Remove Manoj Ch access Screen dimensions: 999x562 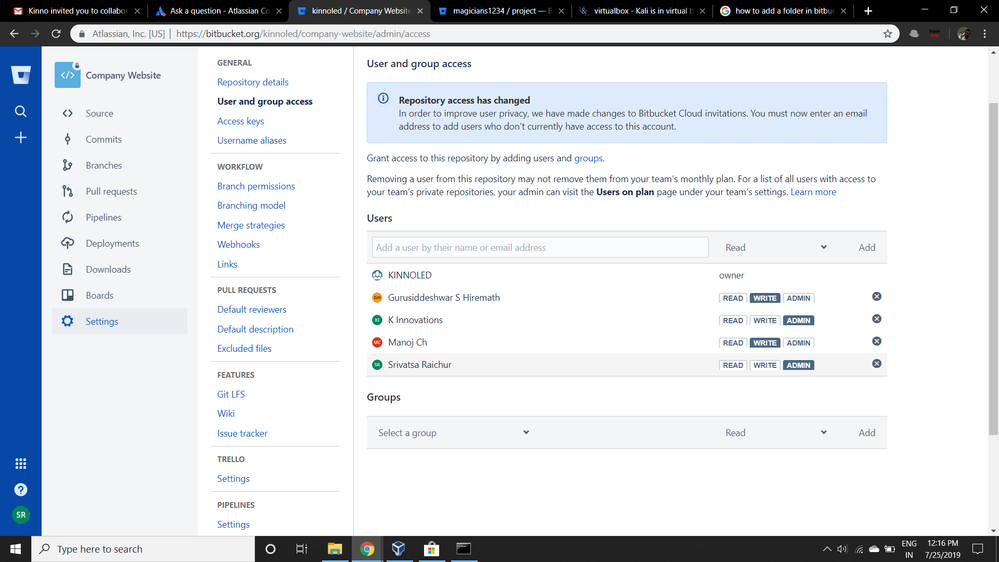click(877, 342)
